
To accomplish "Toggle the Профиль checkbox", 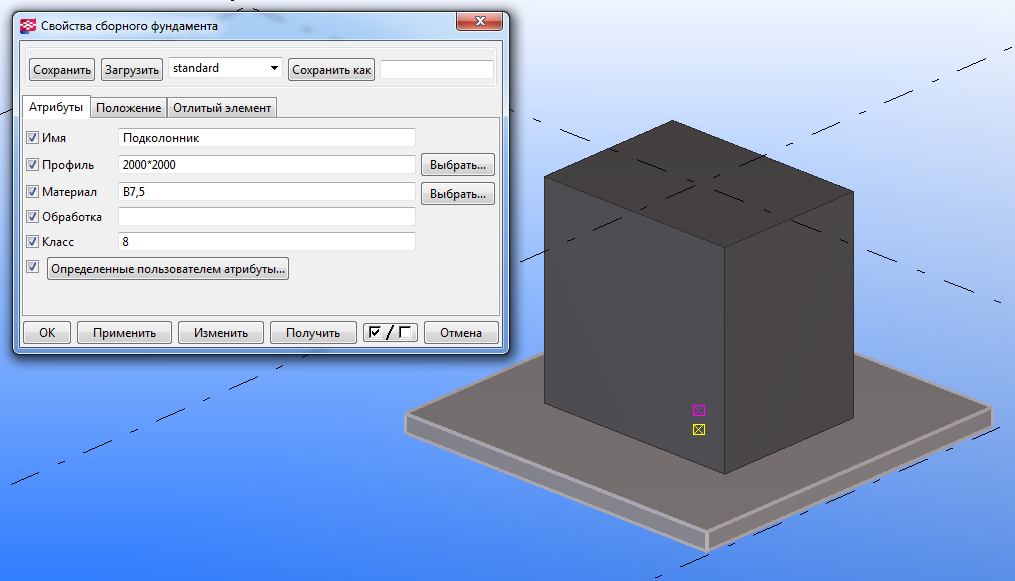I will pyautogui.click(x=32, y=164).
